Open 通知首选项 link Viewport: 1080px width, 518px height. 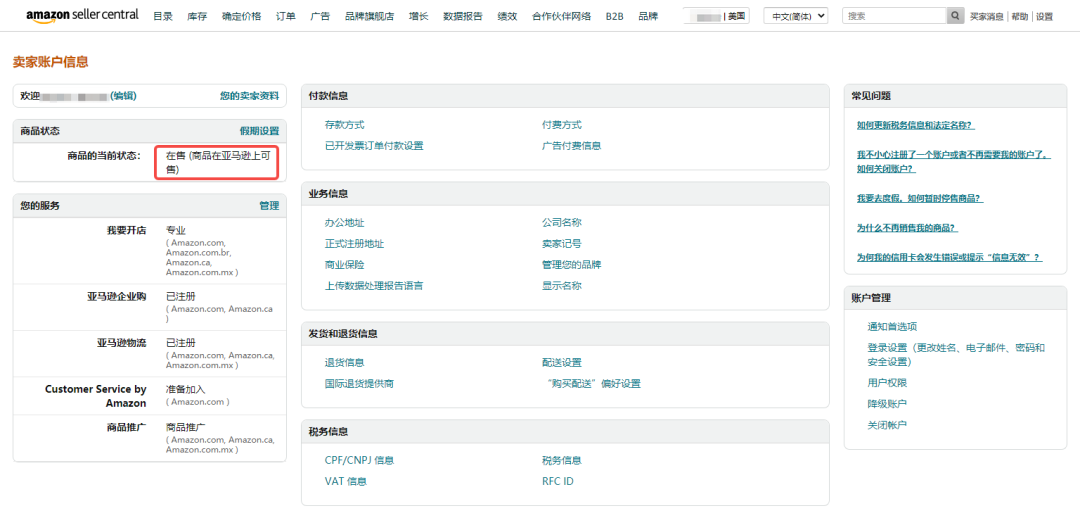pyautogui.click(x=892, y=327)
